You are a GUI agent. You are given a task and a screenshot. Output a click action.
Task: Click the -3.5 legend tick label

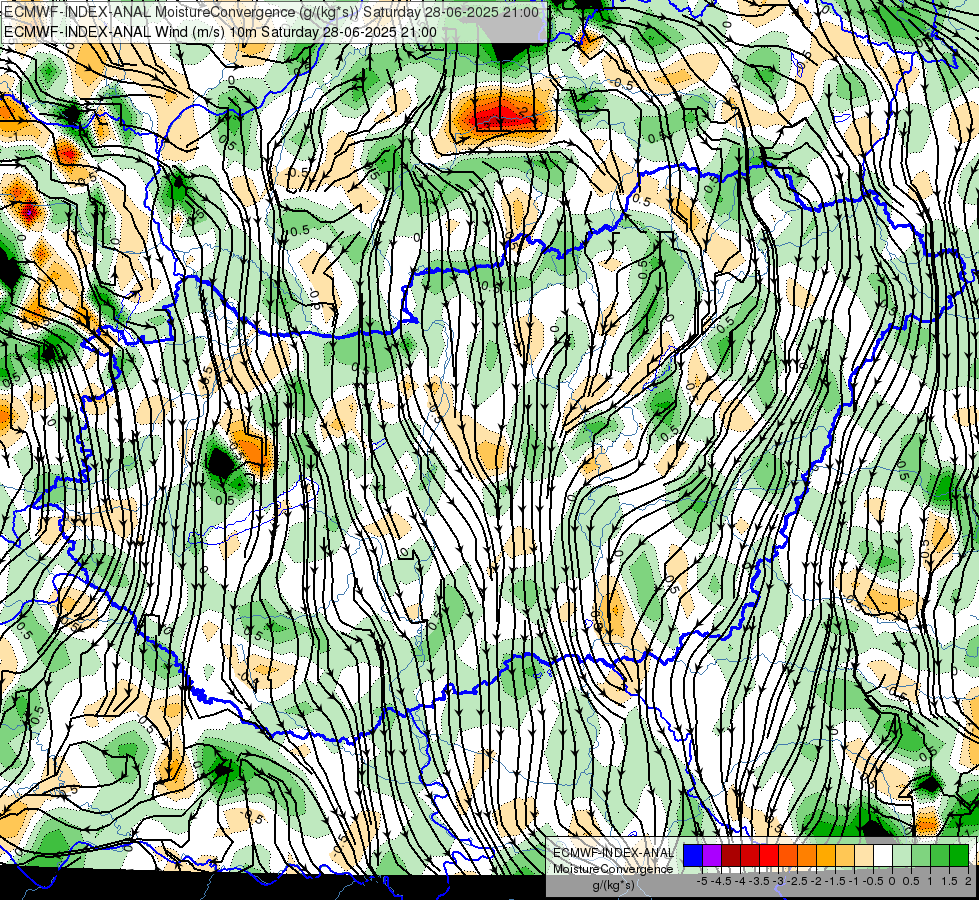(x=759, y=881)
